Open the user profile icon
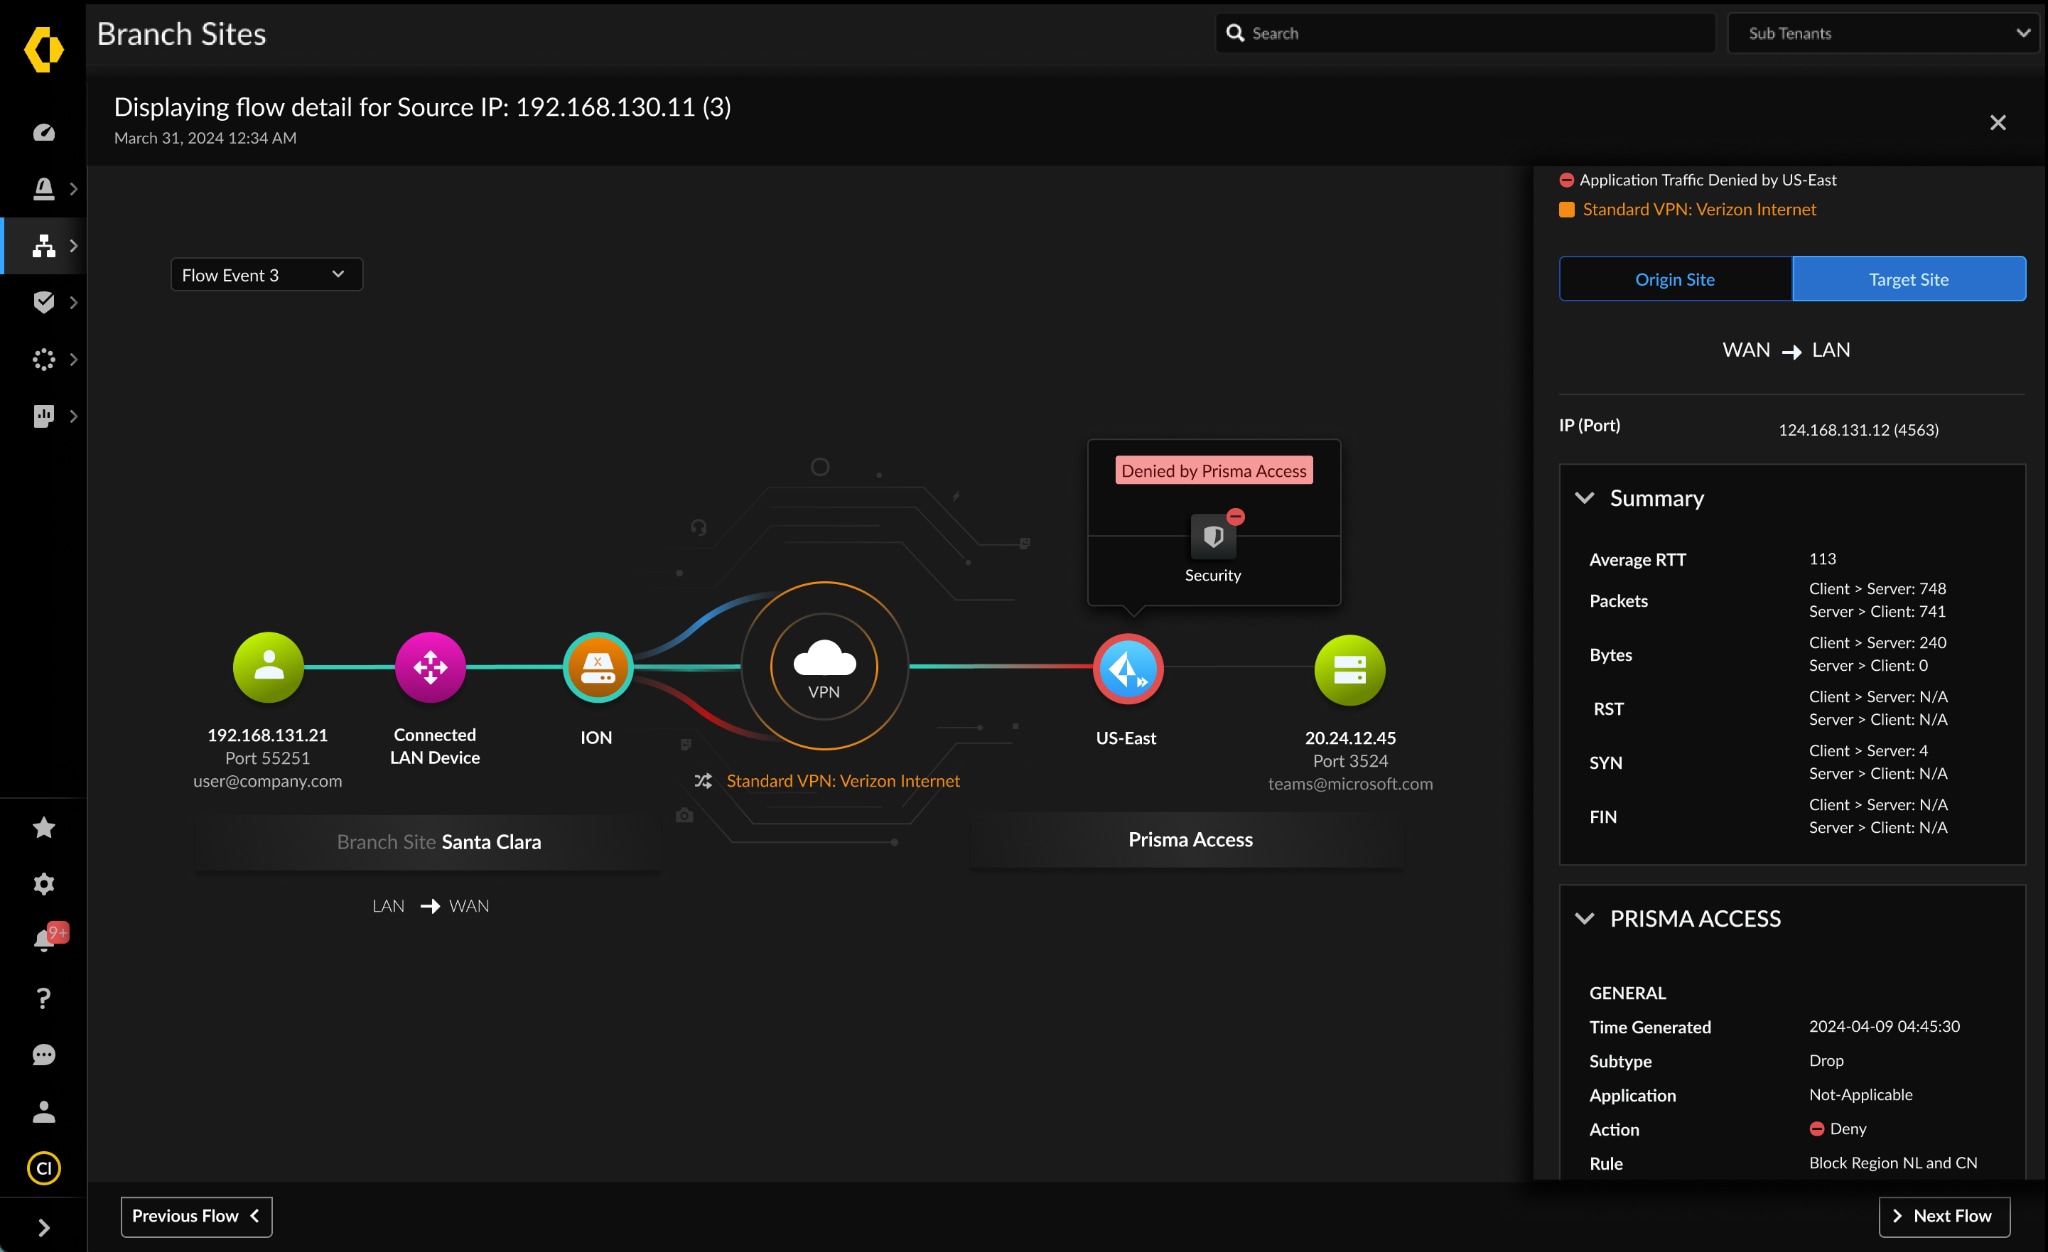Viewport: 2048px width, 1252px height. (43, 1112)
